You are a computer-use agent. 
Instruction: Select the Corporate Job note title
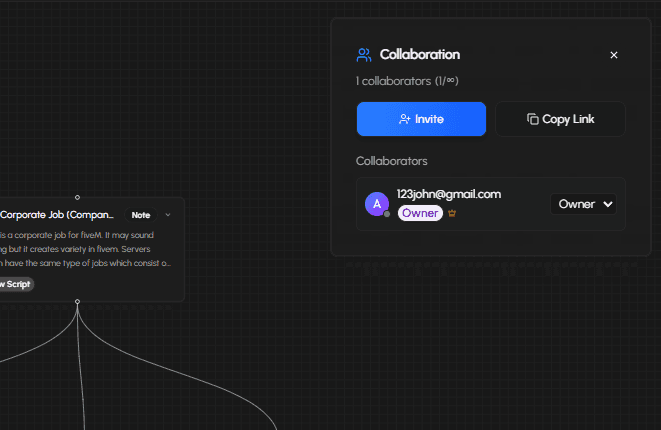57,215
